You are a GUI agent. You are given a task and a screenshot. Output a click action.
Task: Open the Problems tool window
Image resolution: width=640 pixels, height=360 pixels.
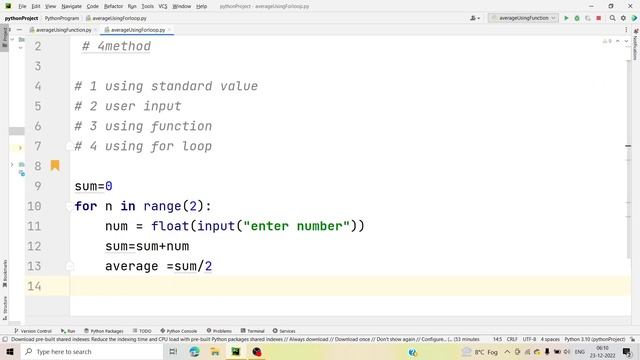coord(219,331)
